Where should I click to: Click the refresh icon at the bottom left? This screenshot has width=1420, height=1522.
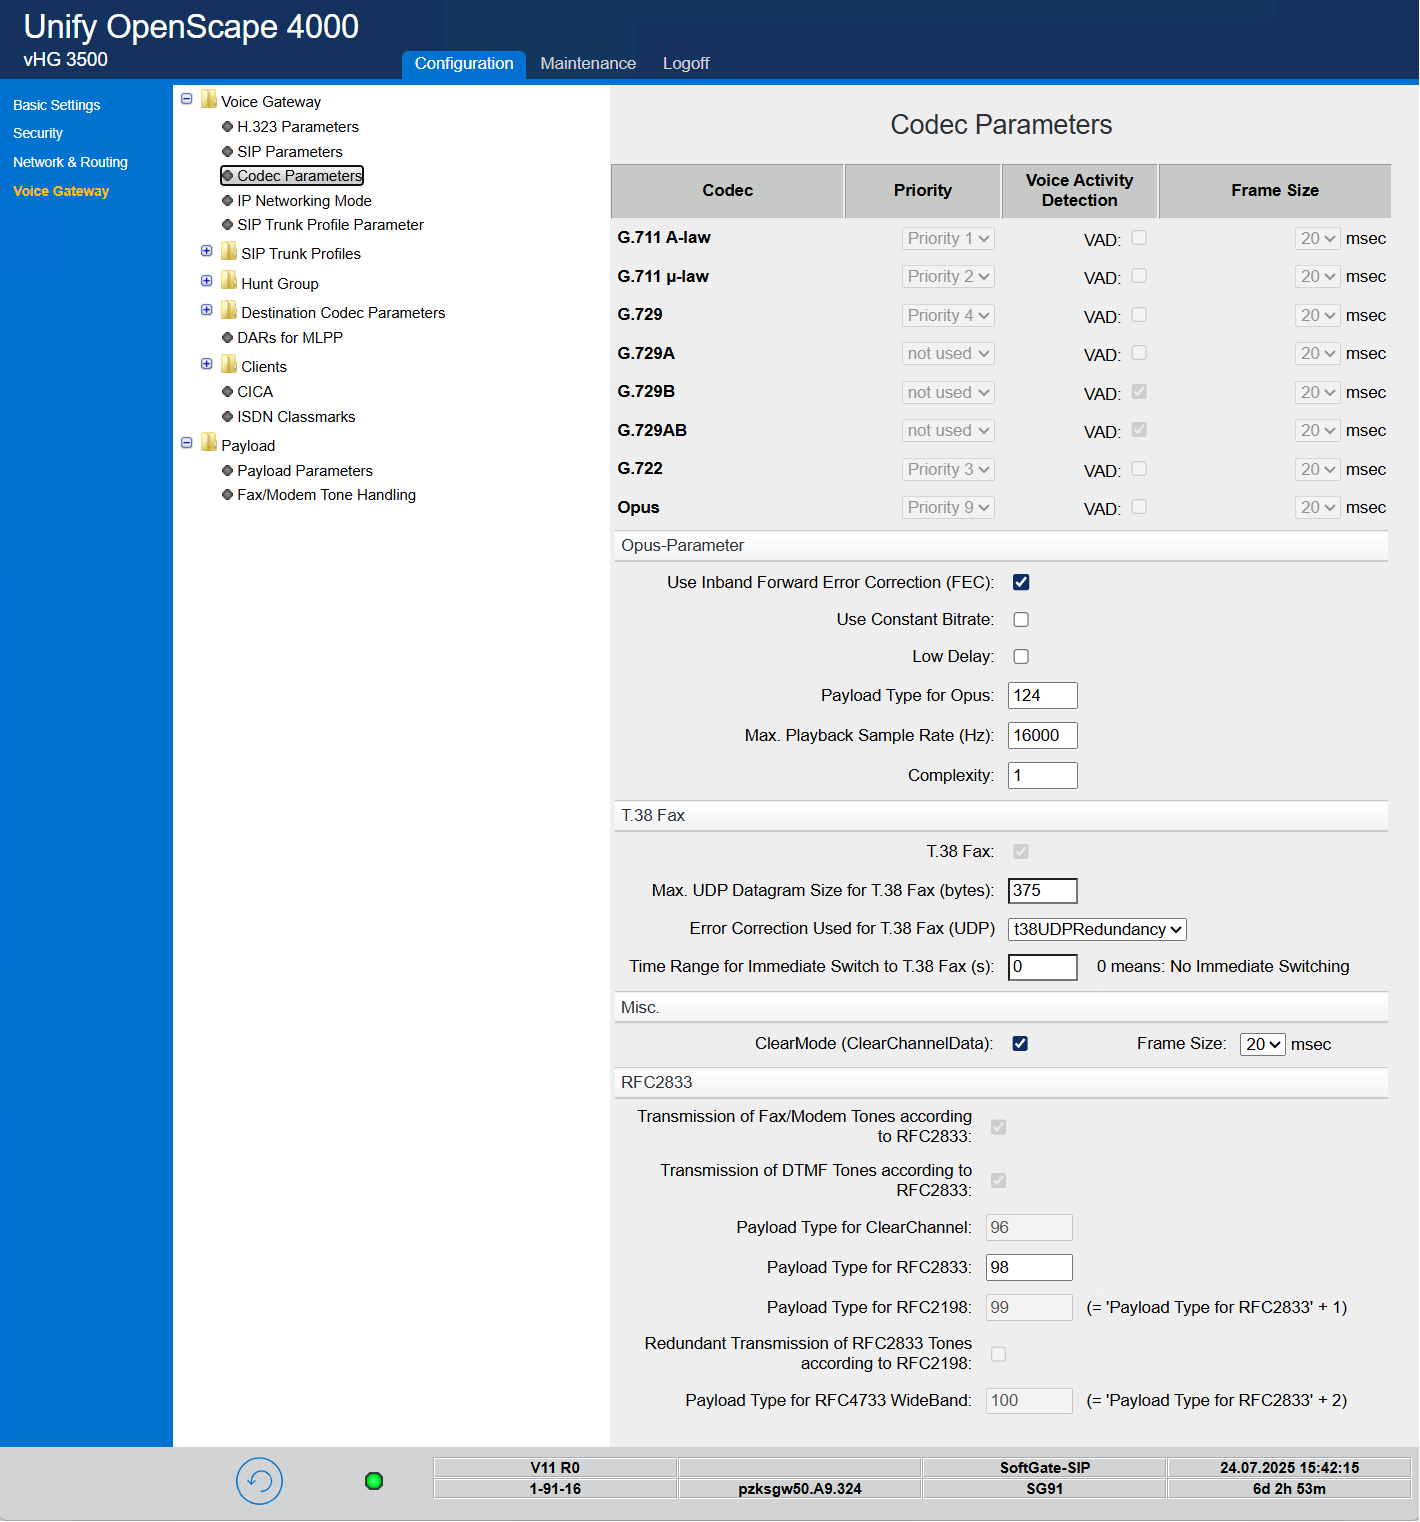pyautogui.click(x=259, y=1481)
